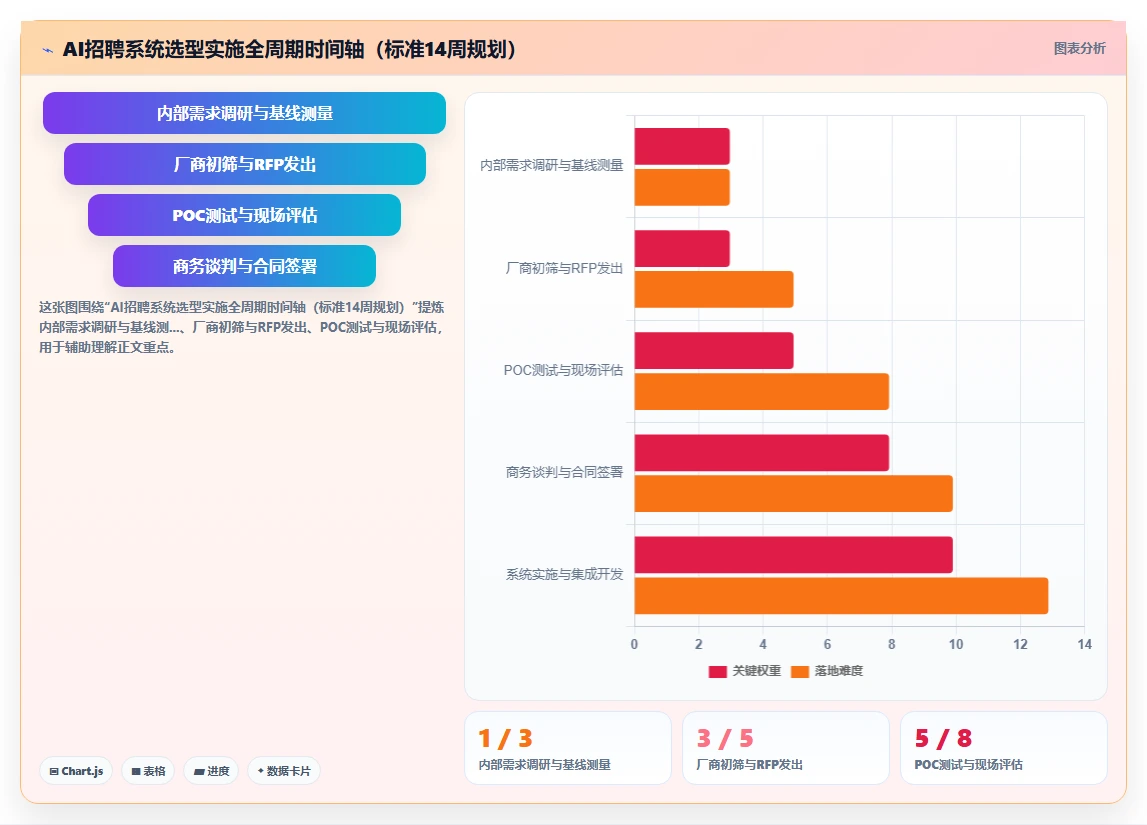Click orange bar for 系统实施与集成开发

coord(841,596)
